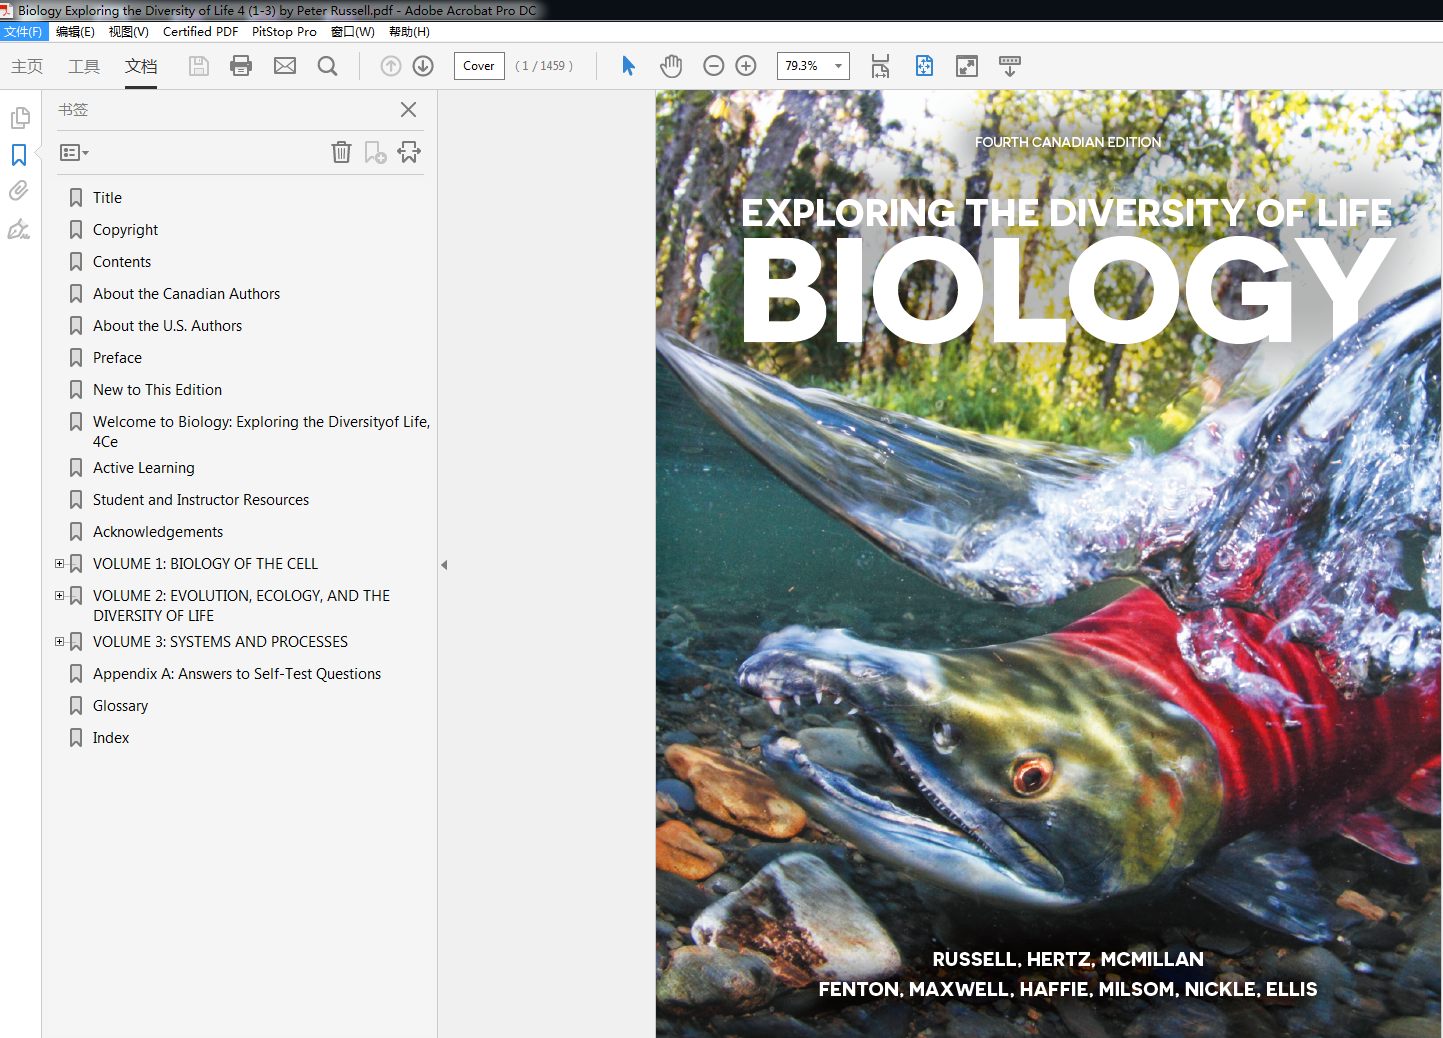Open the PitStop Pro menu
The image size is (1443, 1038).
pos(283,31)
